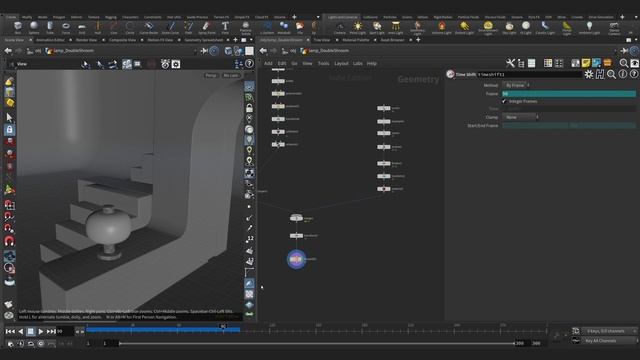640x360 pixels.
Task: Jump to the last frame
Action: (x=51, y=331)
